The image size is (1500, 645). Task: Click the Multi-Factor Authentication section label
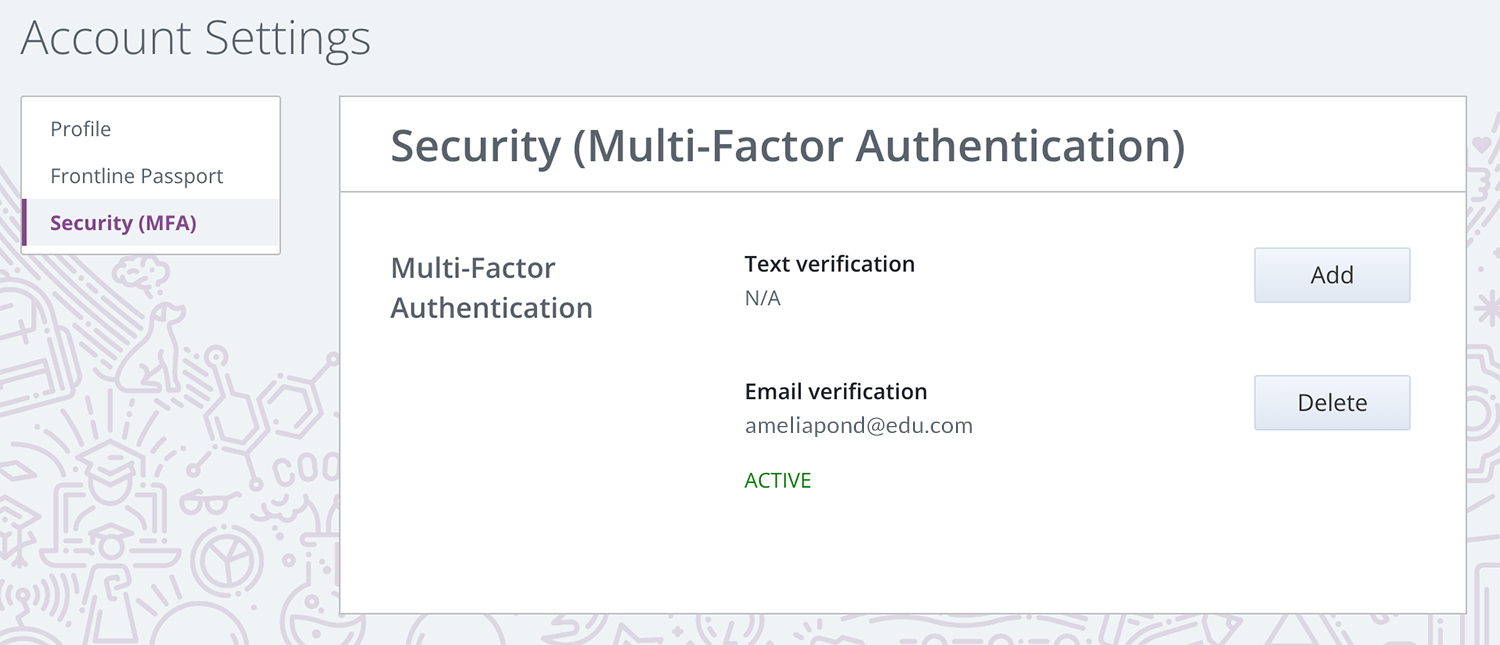coord(491,288)
